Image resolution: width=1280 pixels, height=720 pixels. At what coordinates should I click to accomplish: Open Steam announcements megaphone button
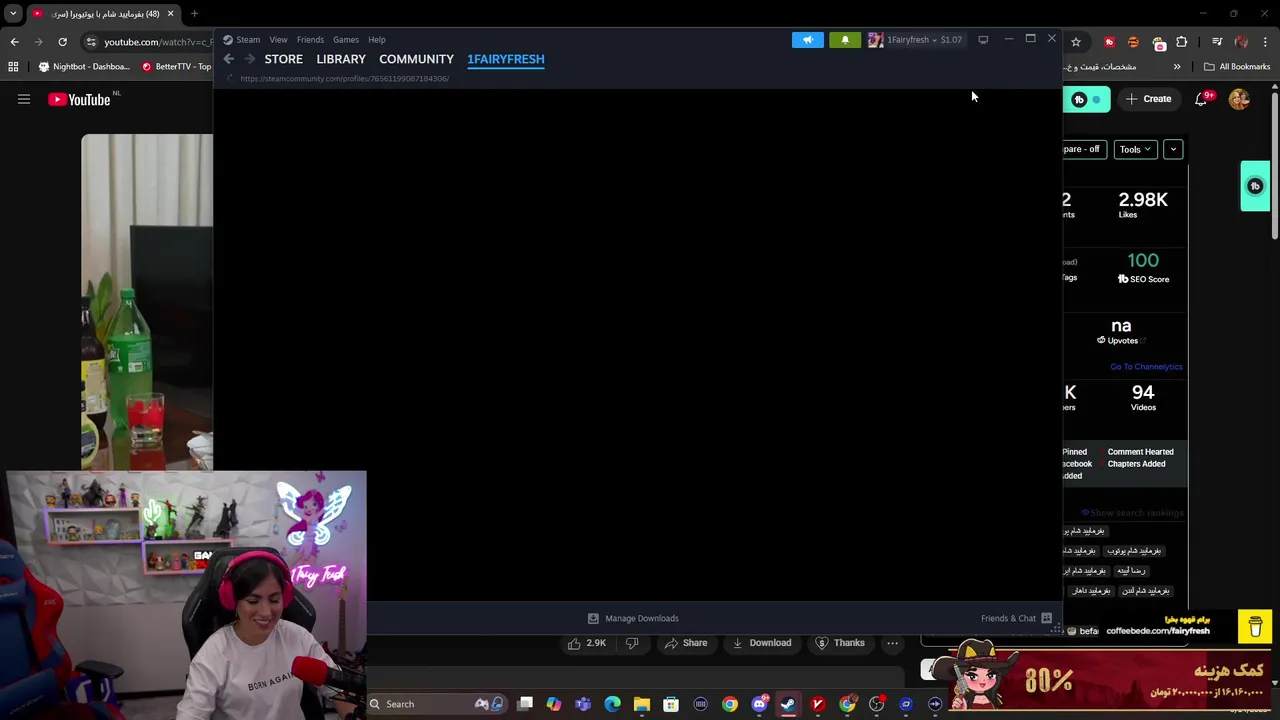click(x=808, y=40)
